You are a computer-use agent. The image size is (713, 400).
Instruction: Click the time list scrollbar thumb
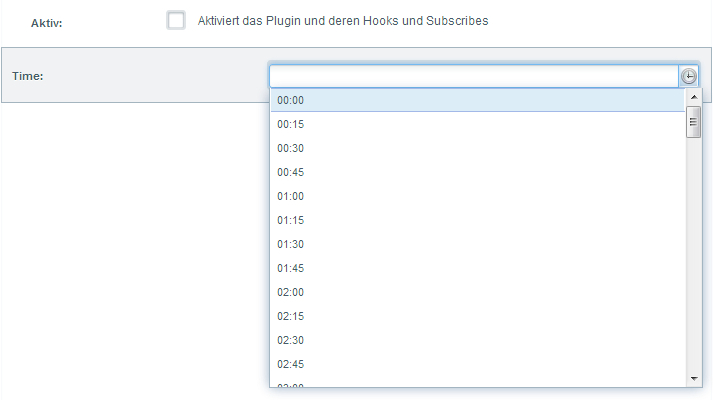click(x=693, y=121)
